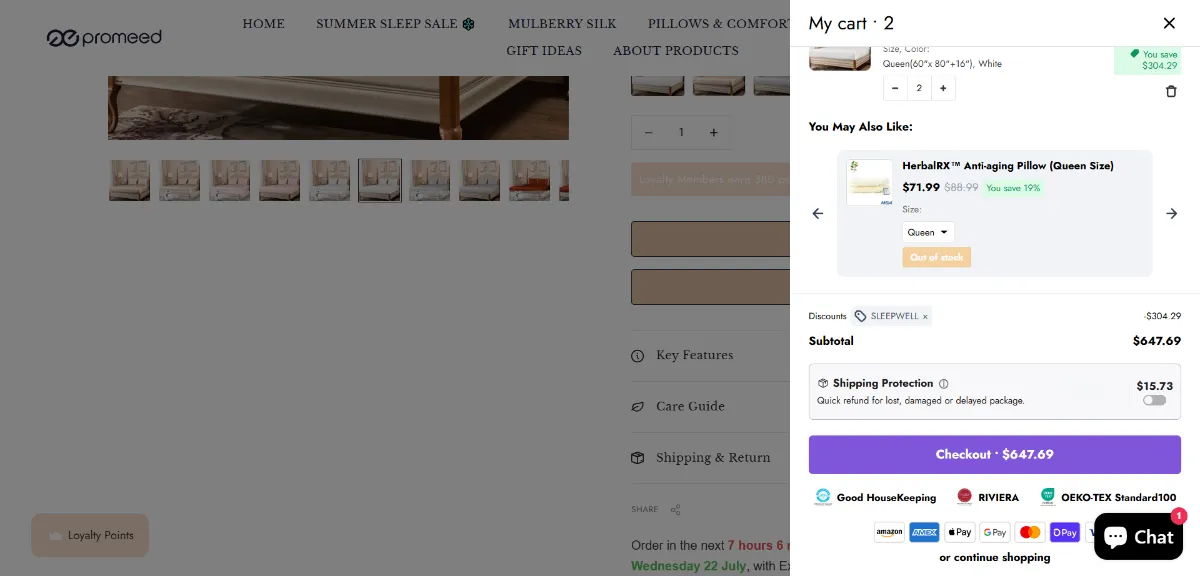Viewport: 1200px width, 576px height.
Task: Click the Shipping Protection package icon
Action: (823, 383)
